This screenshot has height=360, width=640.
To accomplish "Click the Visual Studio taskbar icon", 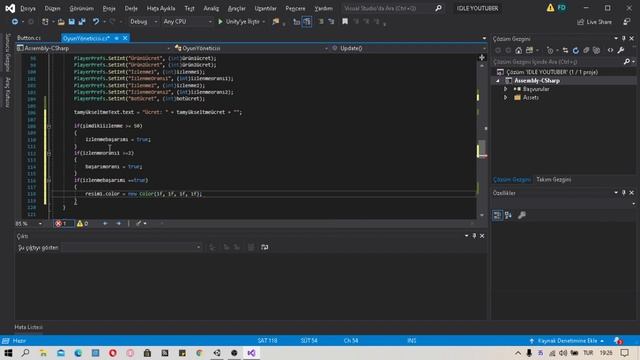I will point(251,353).
